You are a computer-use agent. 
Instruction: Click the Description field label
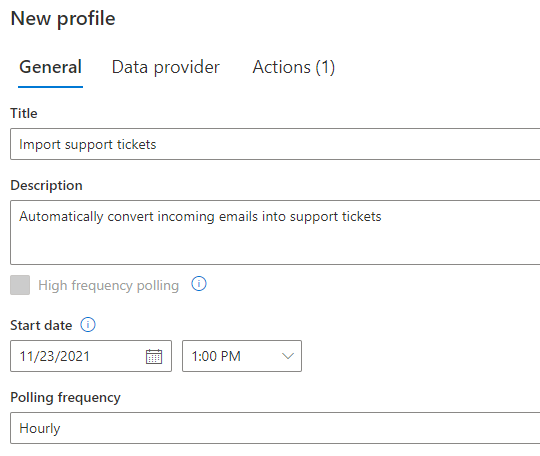(46, 186)
